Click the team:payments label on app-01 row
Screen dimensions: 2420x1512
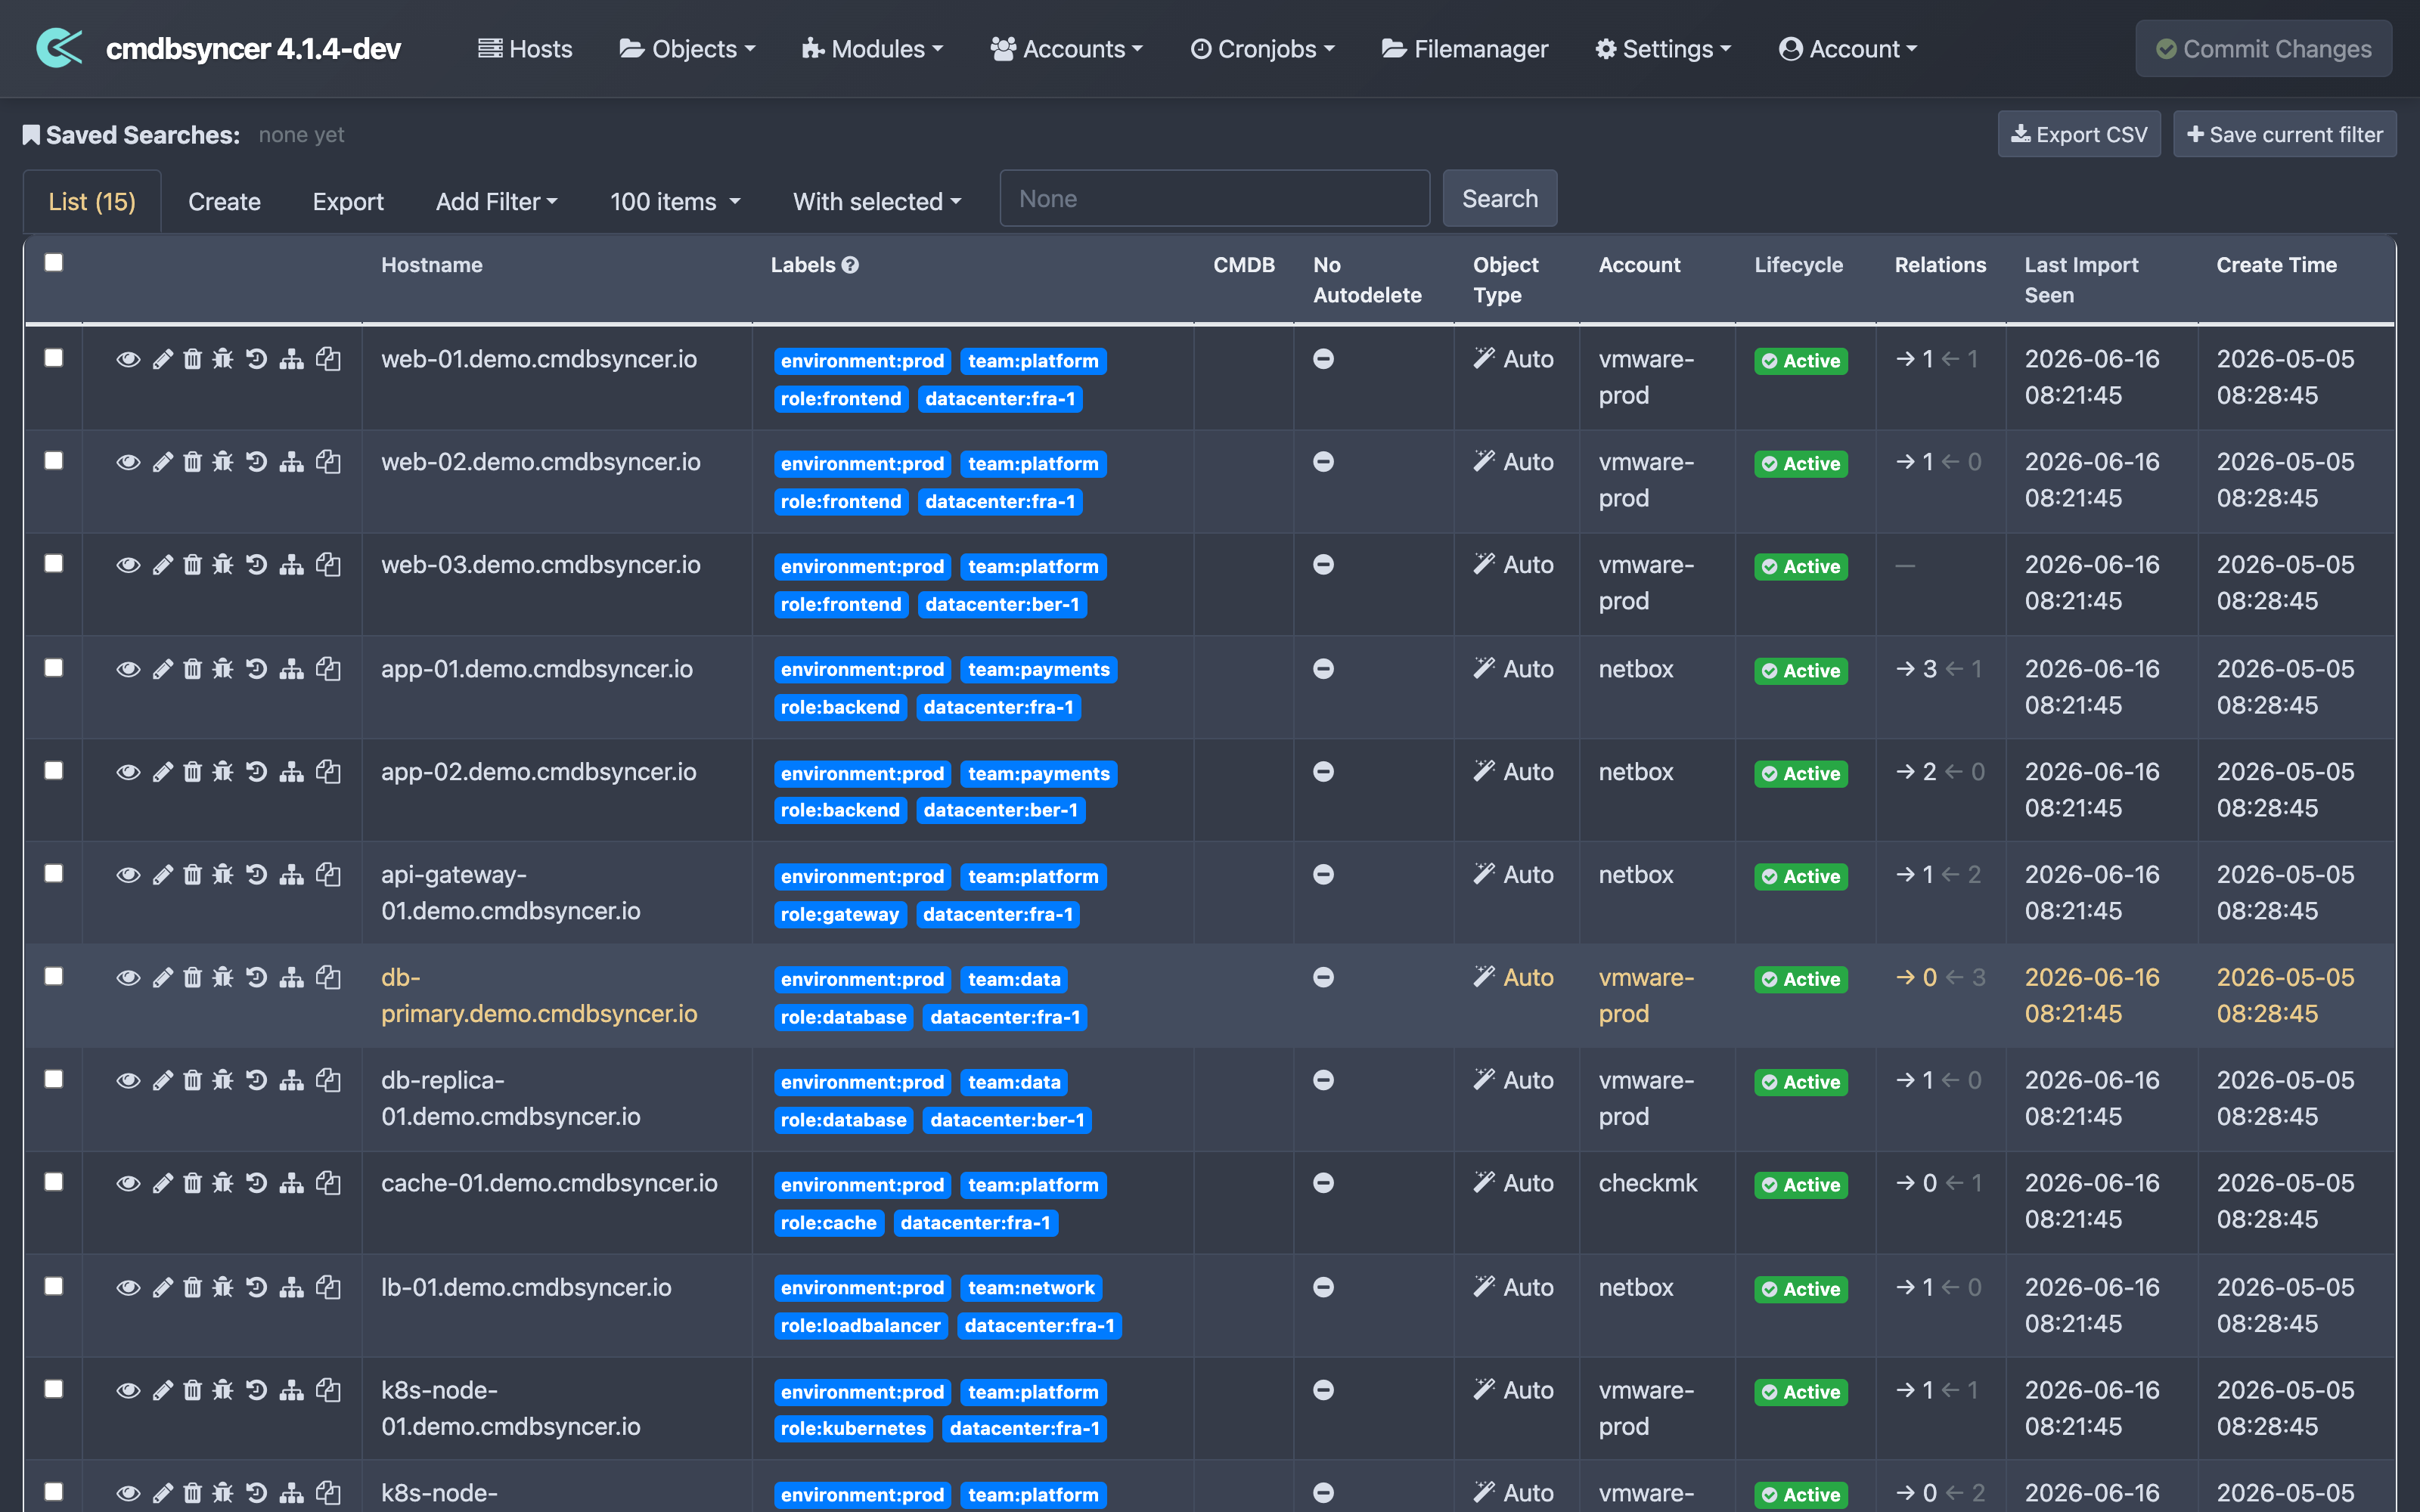coord(1038,669)
